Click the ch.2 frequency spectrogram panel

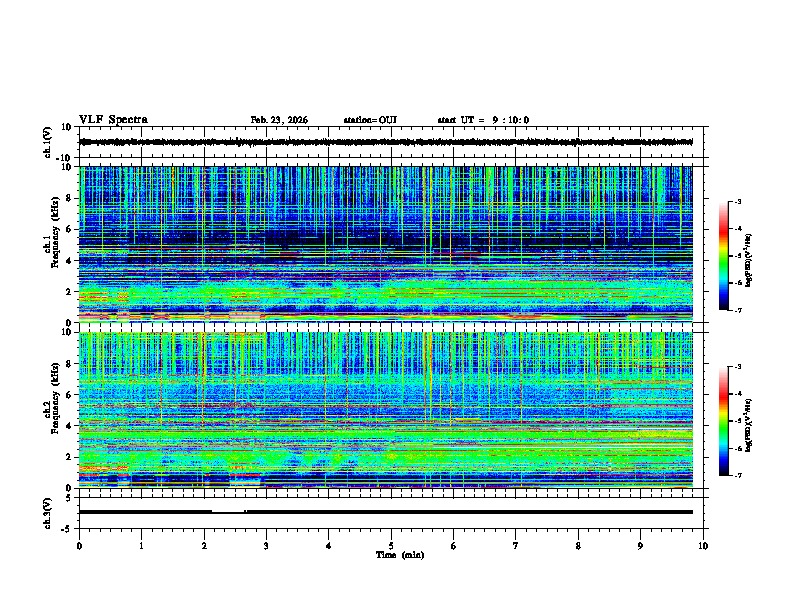[386, 410]
